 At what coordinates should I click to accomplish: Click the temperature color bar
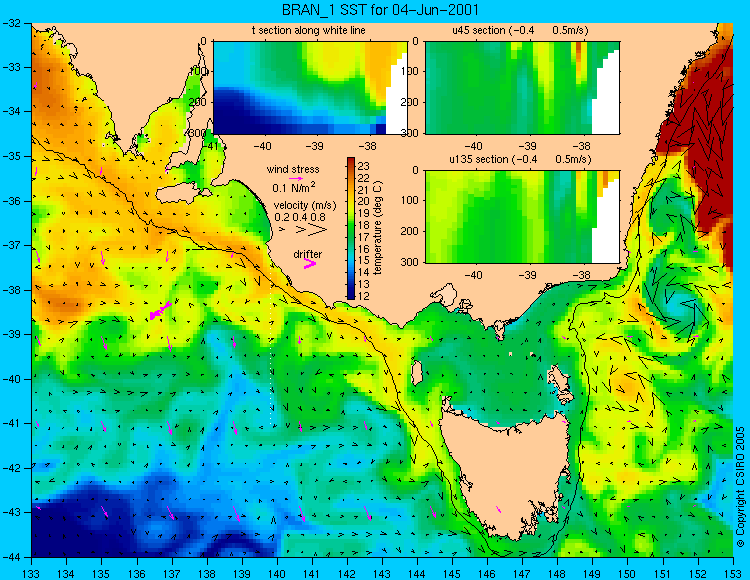pos(351,229)
